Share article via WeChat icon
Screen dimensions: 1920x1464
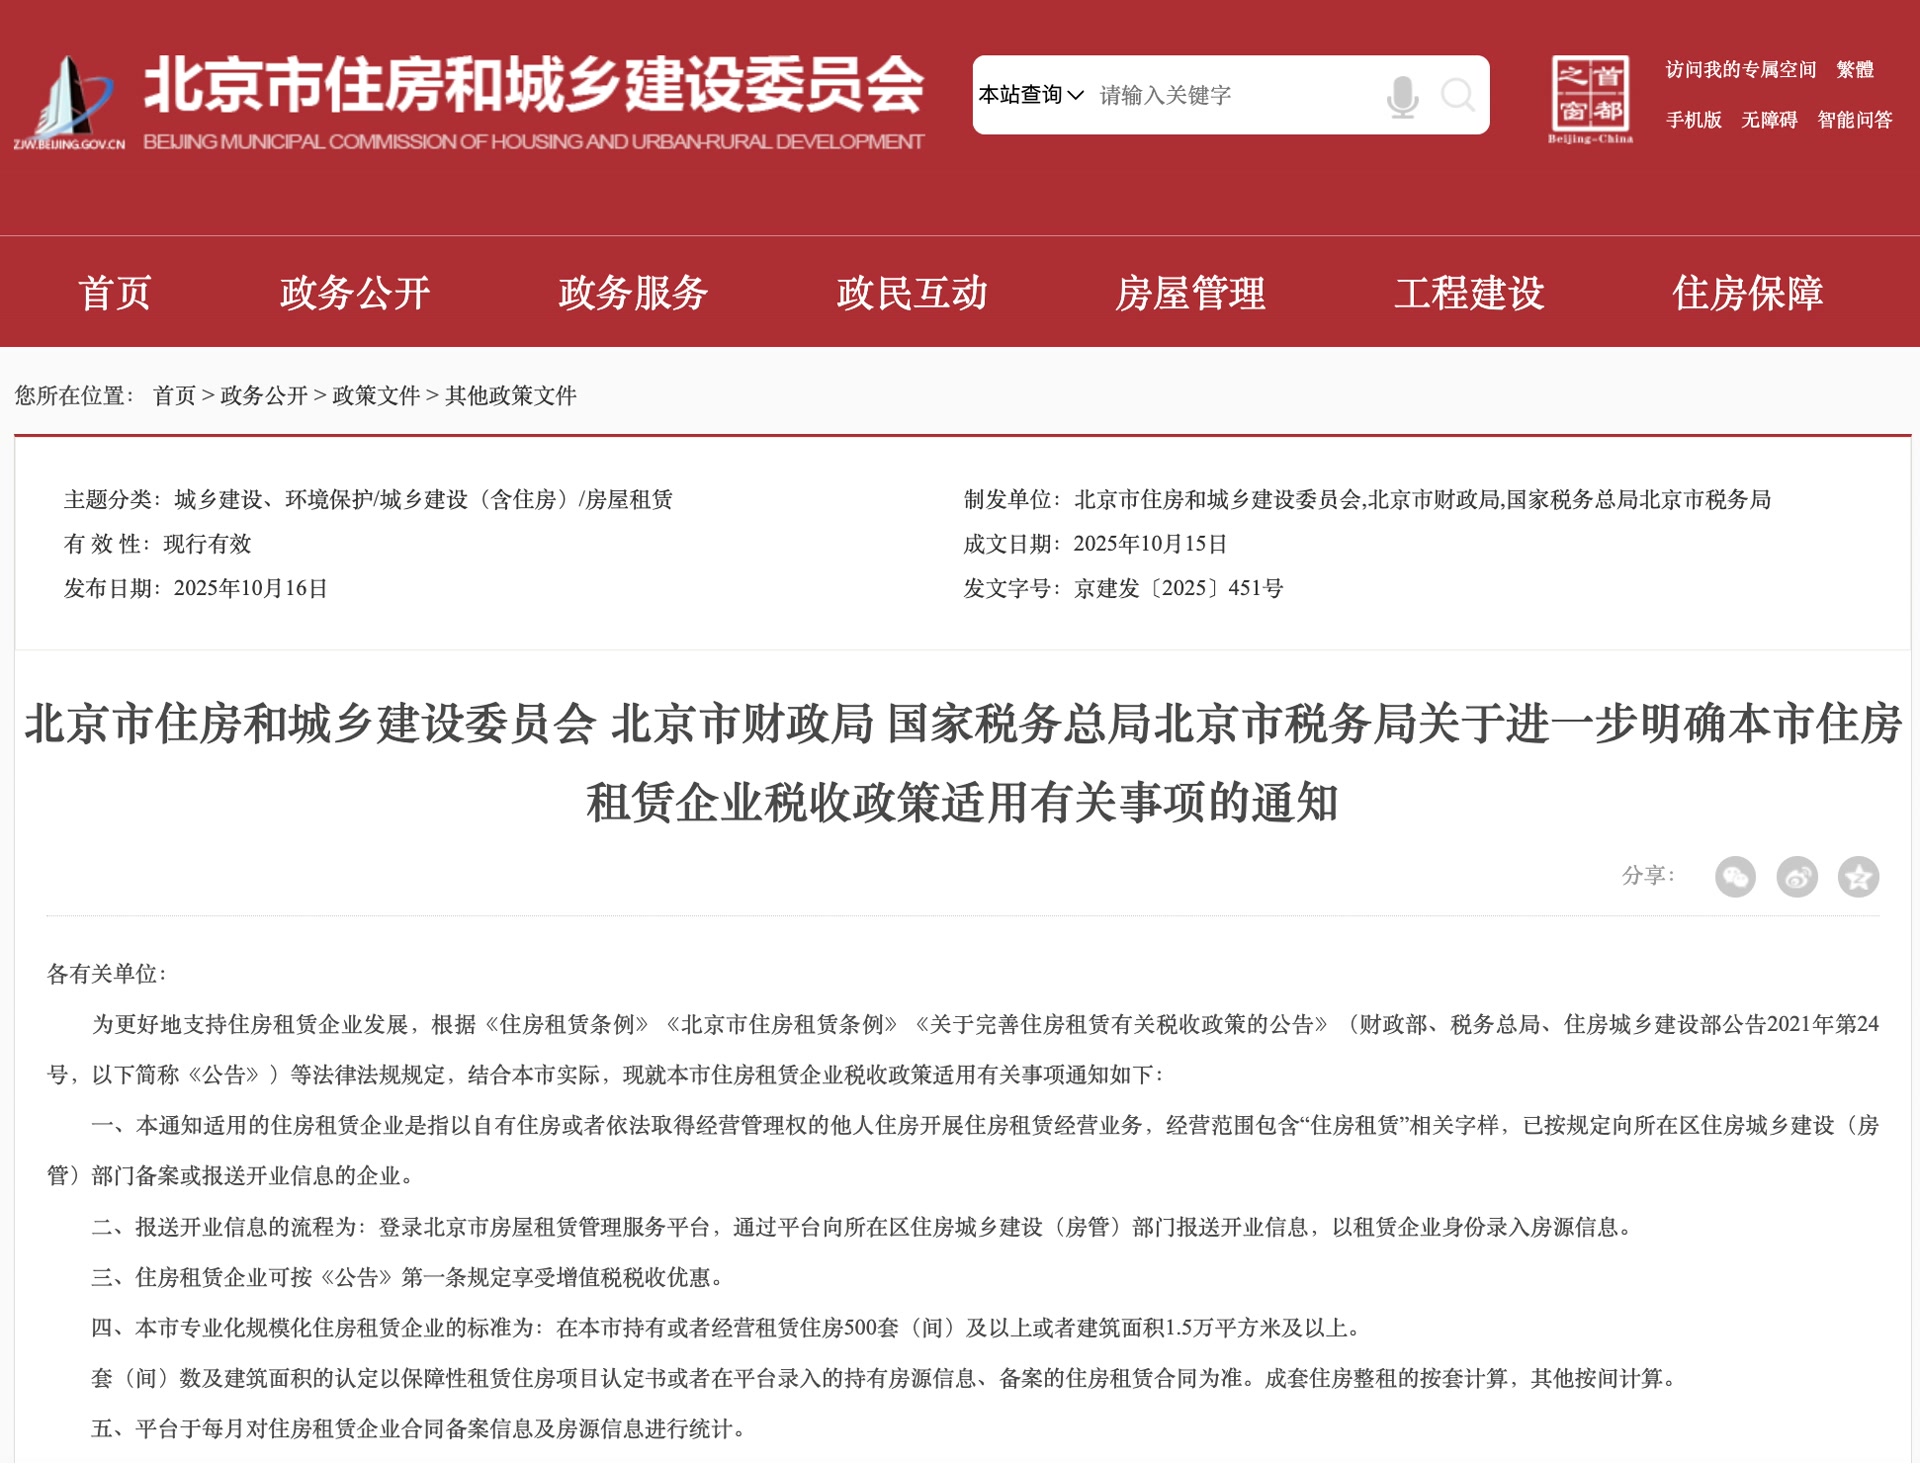1735,877
